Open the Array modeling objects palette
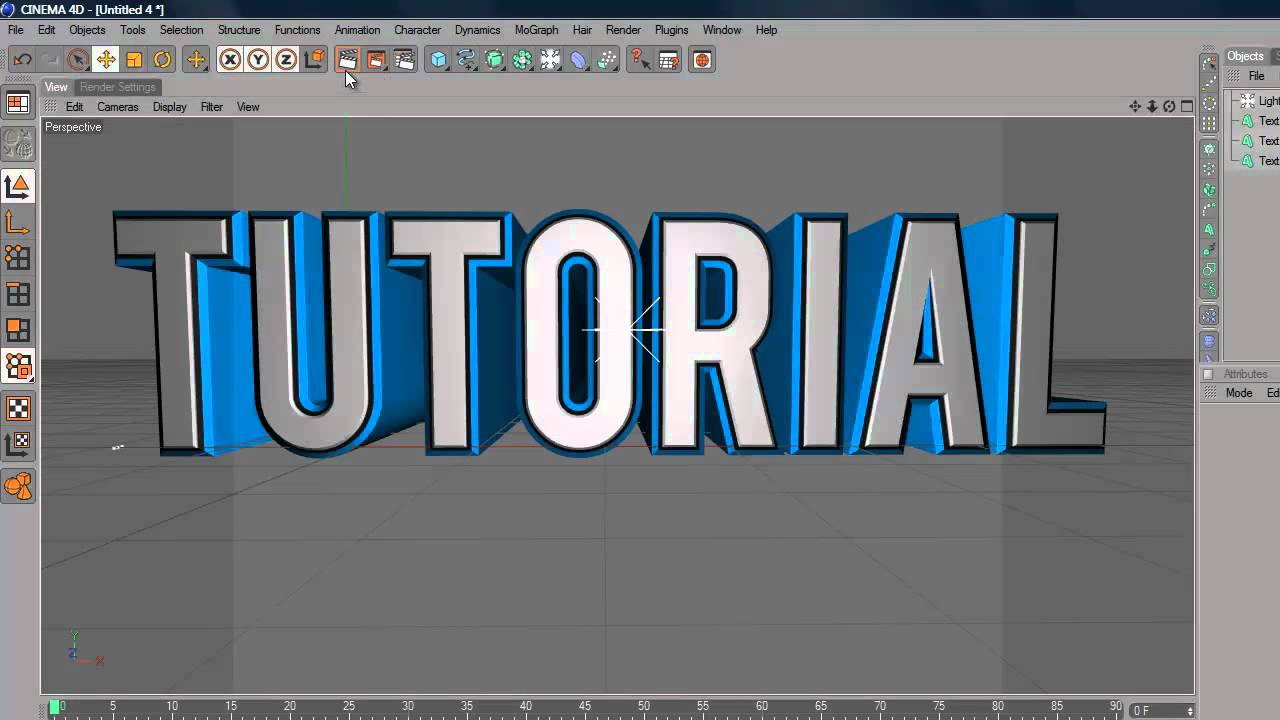Image resolution: width=1280 pixels, height=720 pixels. click(522, 60)
